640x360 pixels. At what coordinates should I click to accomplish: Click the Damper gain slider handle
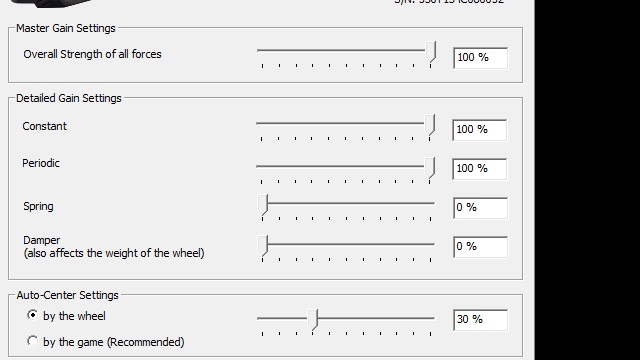tap(263, 246)
